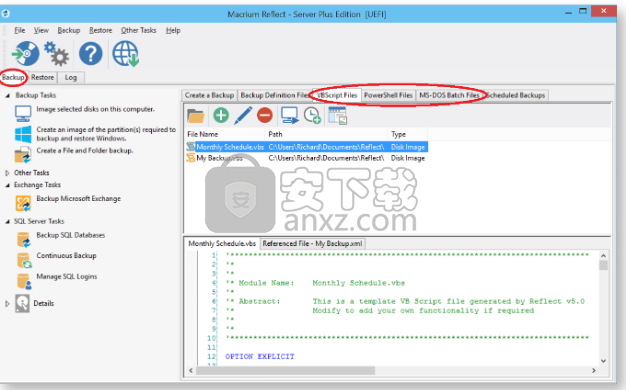Open settings via the gears icon
The height and width of the screenshot is (390, 626).
point(57,53)
